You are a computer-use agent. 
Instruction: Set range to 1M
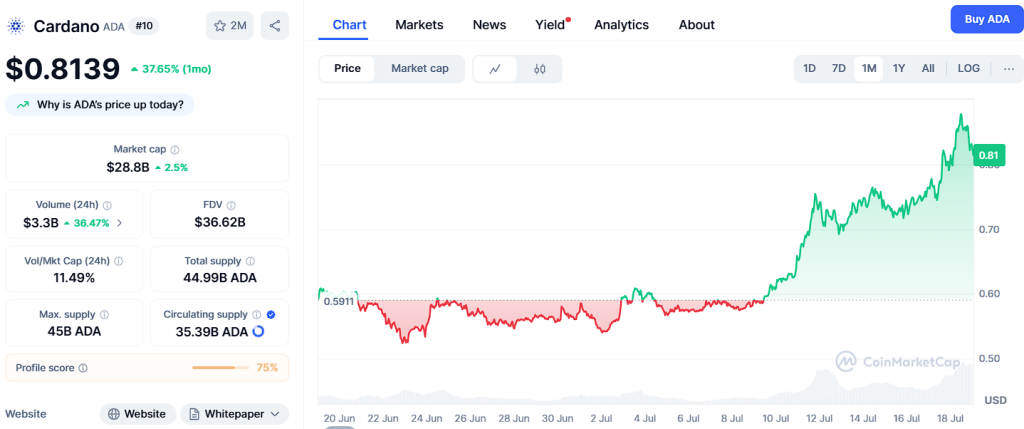pyautogui.click(x=869, y=69)
